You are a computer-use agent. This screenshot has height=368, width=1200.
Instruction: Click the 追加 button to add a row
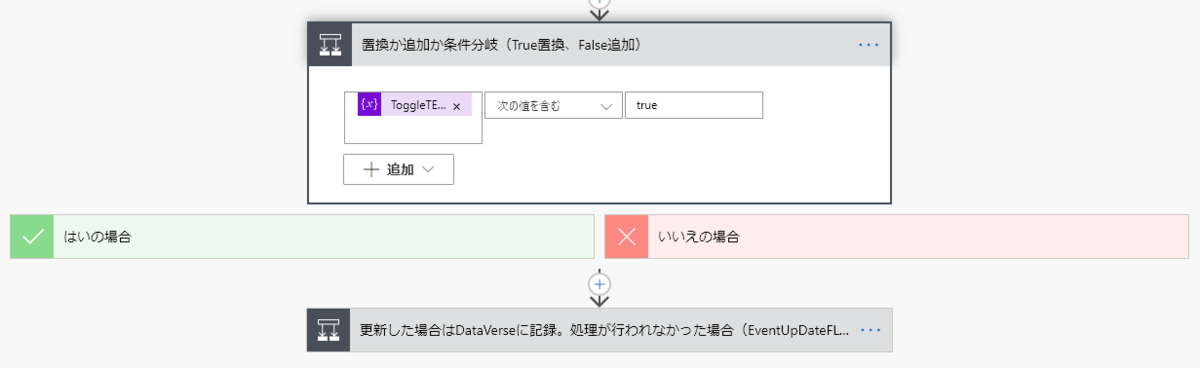(398, 169)
